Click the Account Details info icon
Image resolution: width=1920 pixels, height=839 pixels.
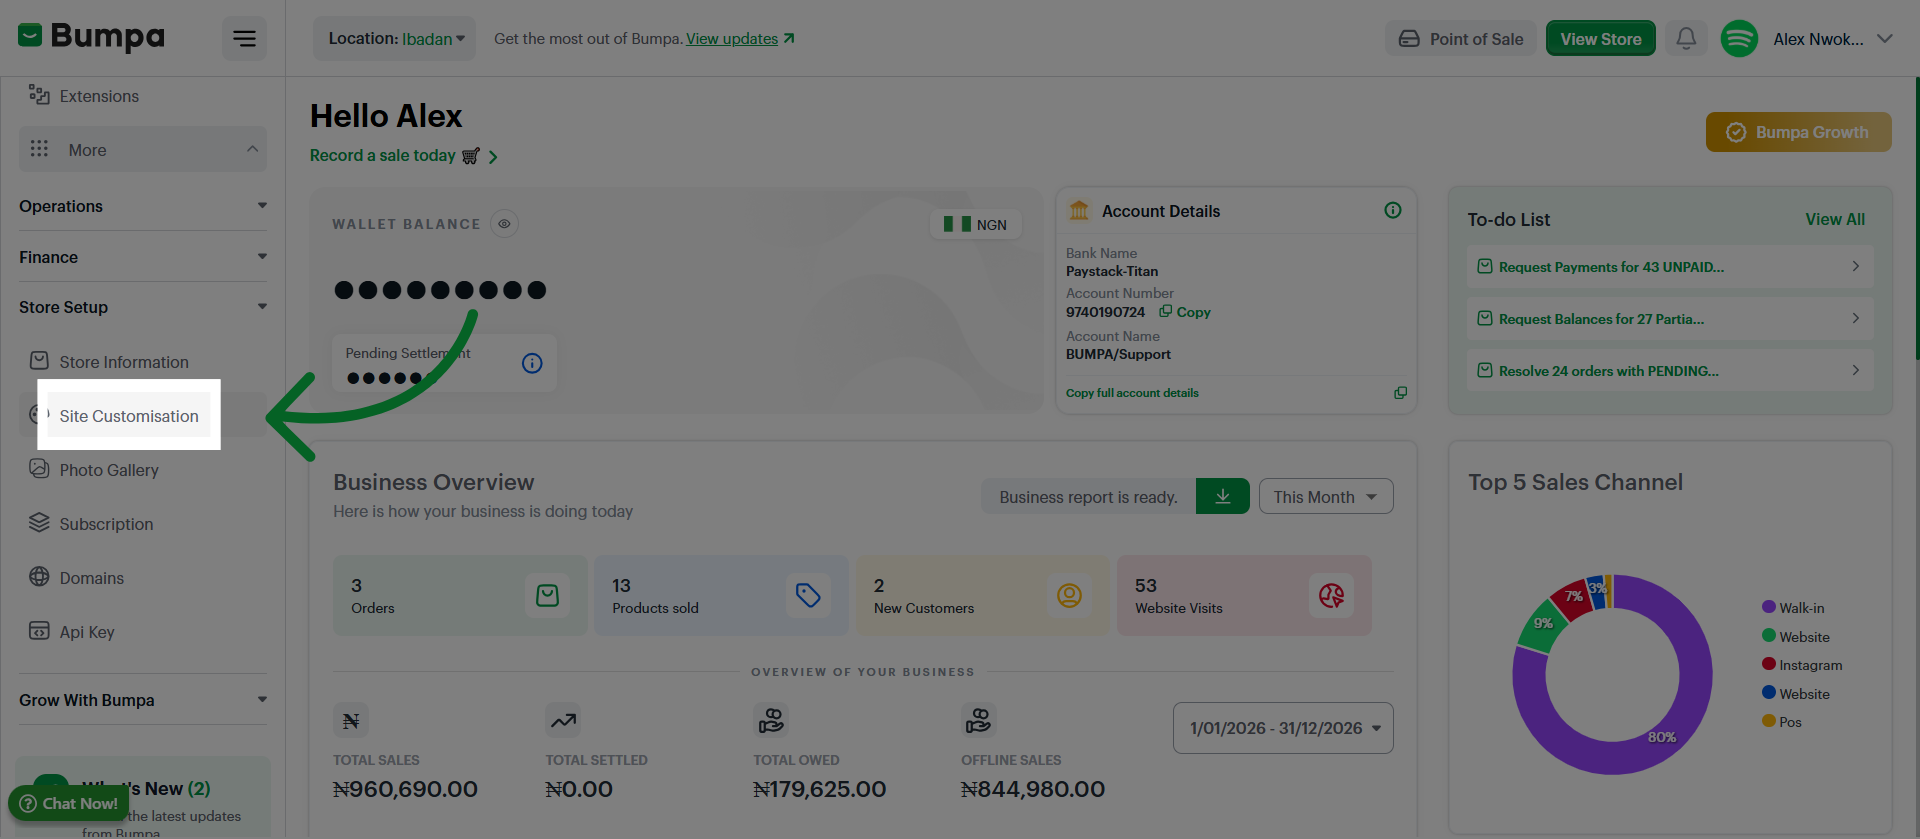[x=1393, y=210]
